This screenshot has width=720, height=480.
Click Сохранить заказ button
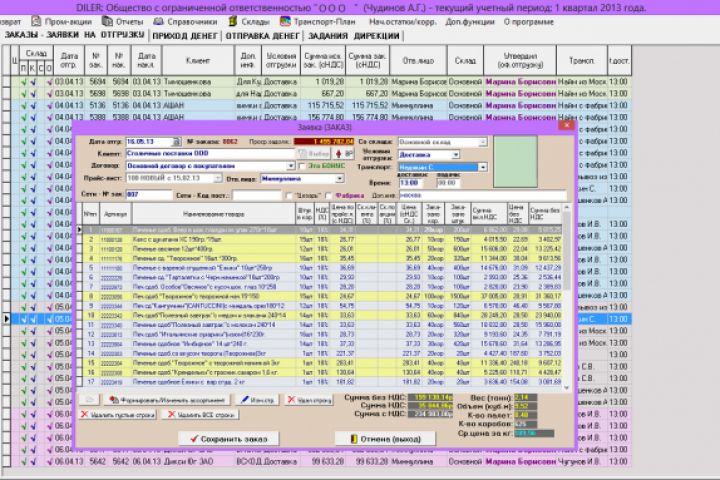[229, 439]
